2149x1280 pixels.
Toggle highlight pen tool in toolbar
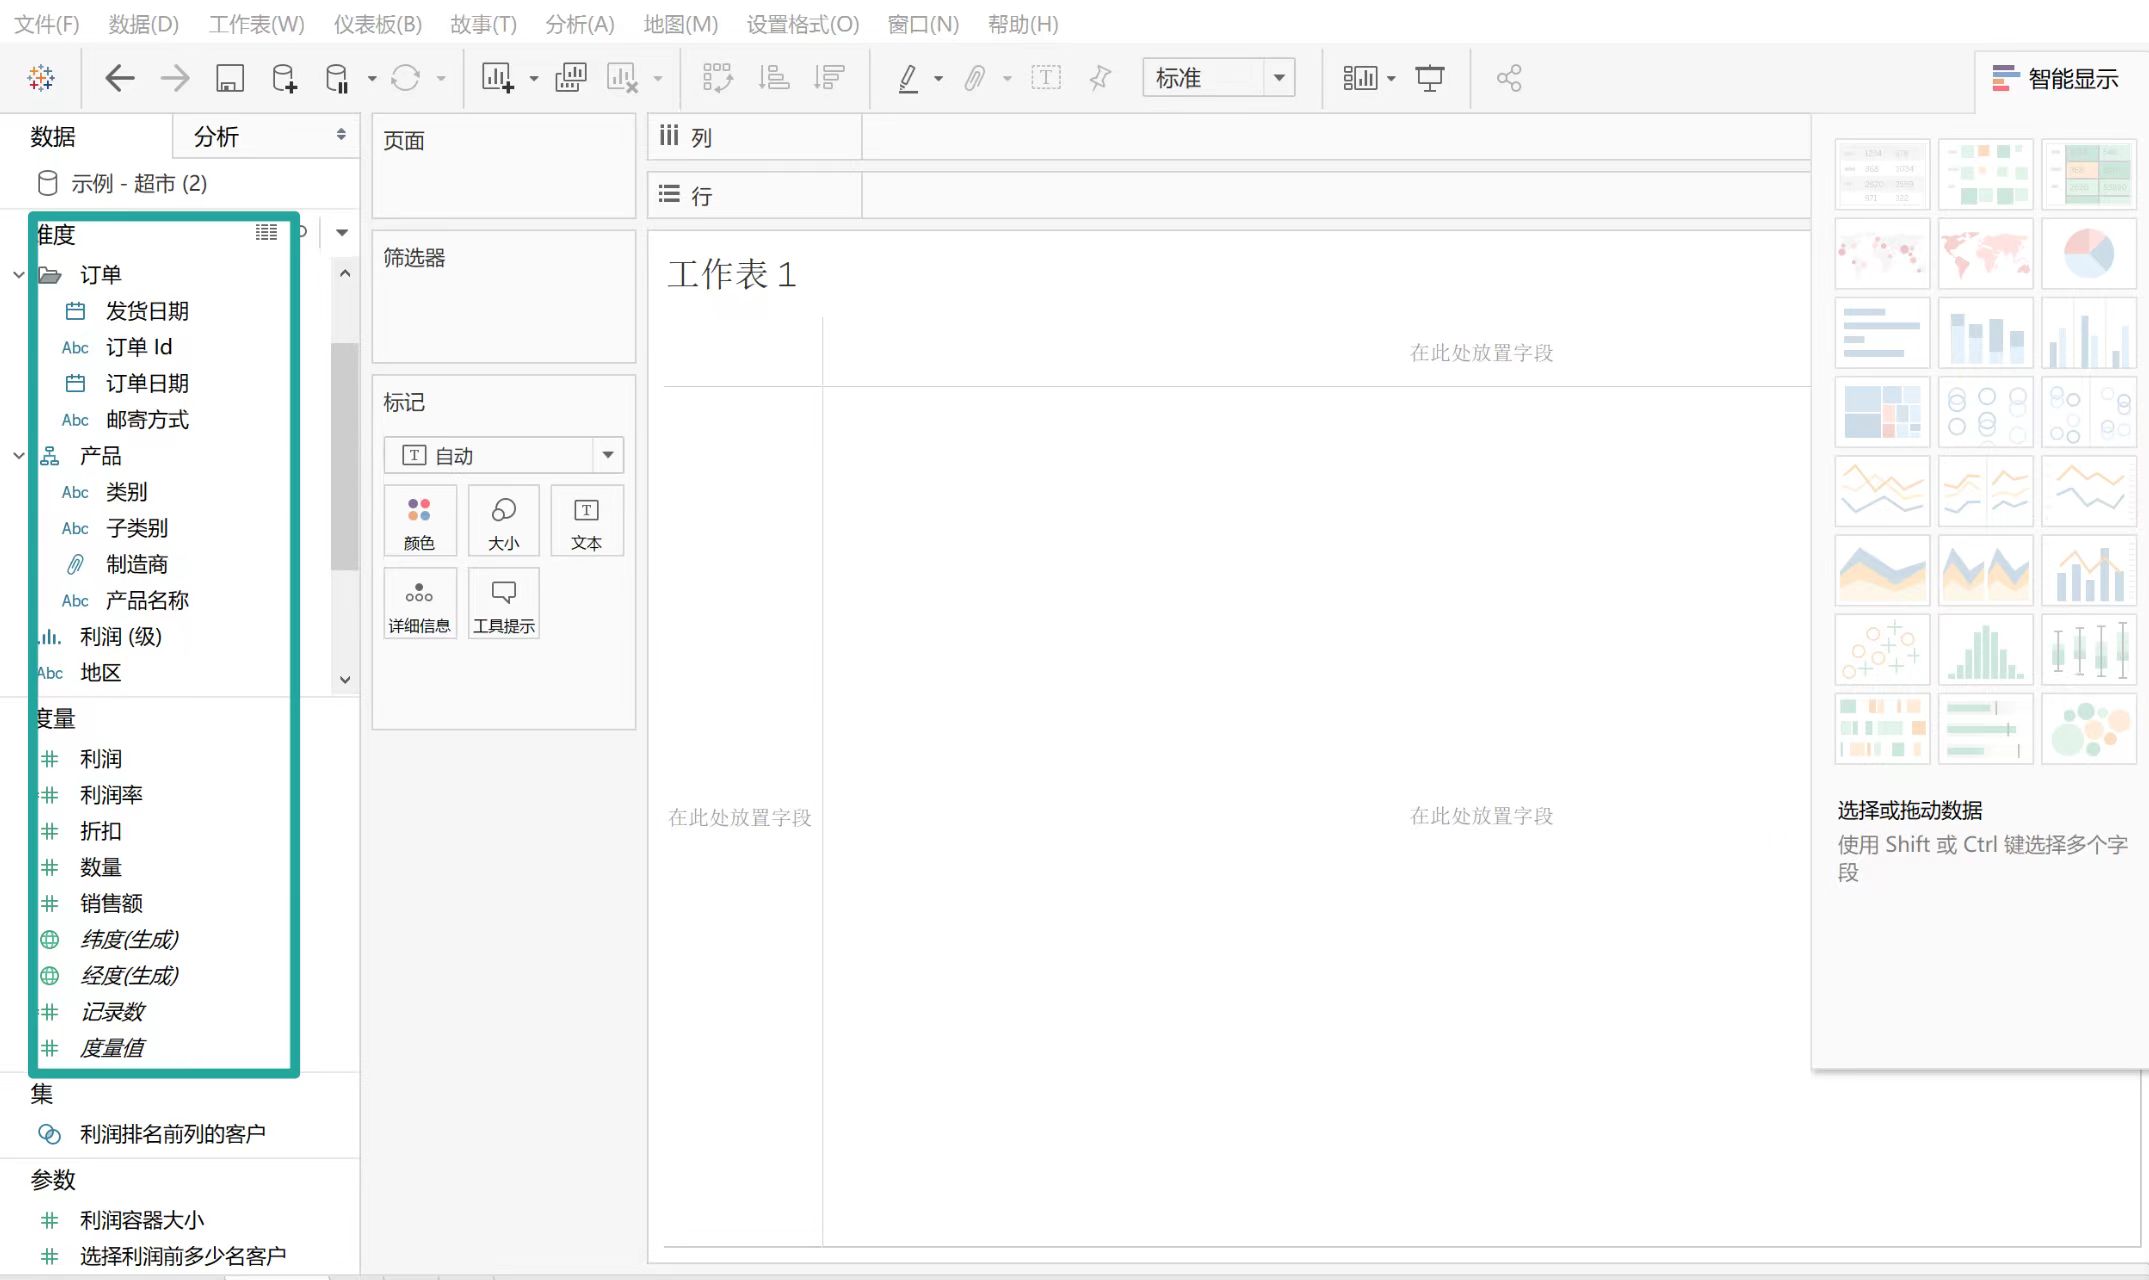pos(908,78)
